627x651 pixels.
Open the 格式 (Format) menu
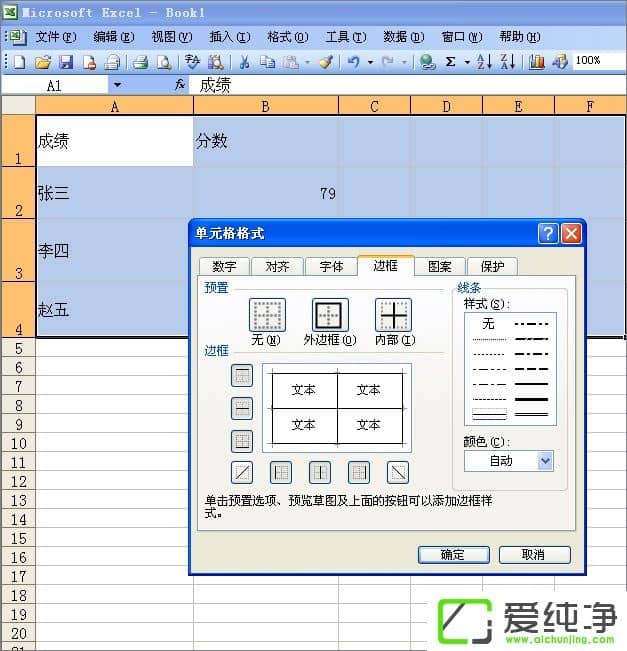click(x=287, y=37)
